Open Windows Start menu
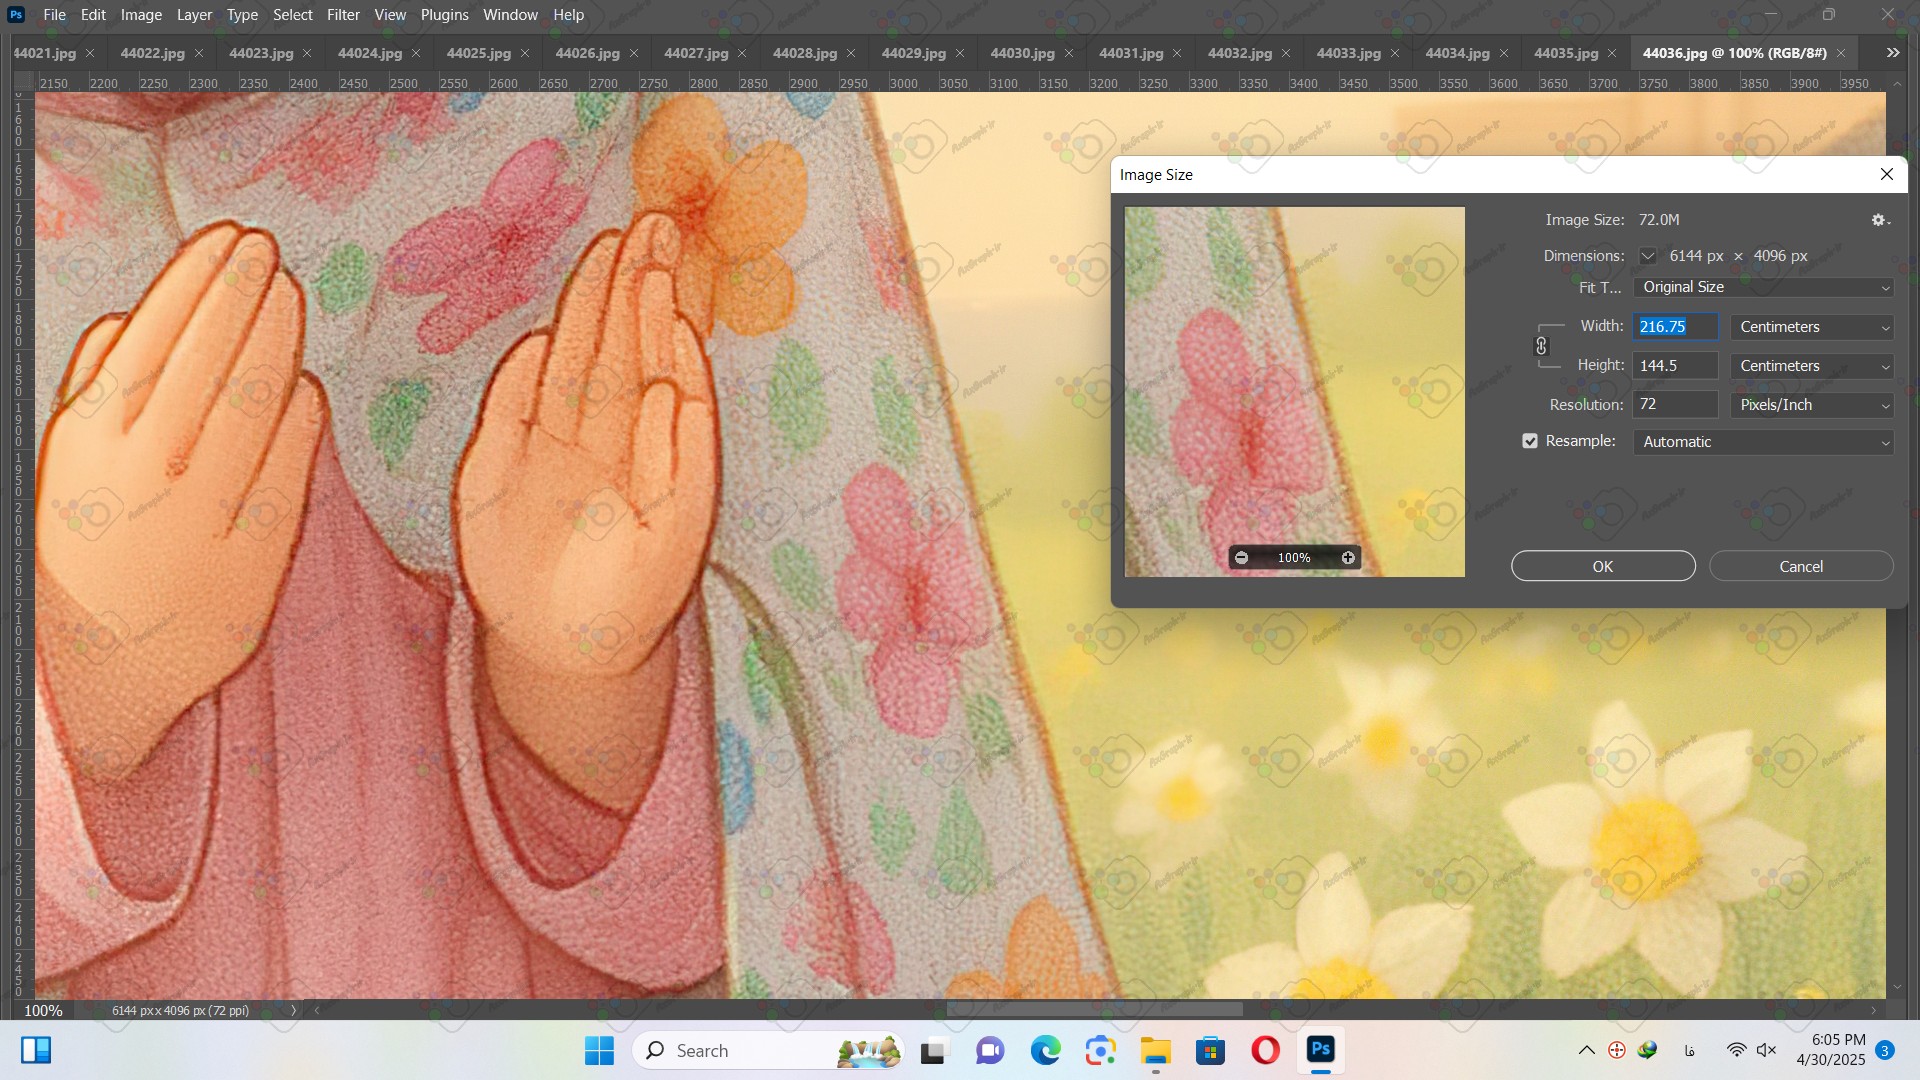1920x1080 pixels. pyautogui.click(x=599, y=1051)
